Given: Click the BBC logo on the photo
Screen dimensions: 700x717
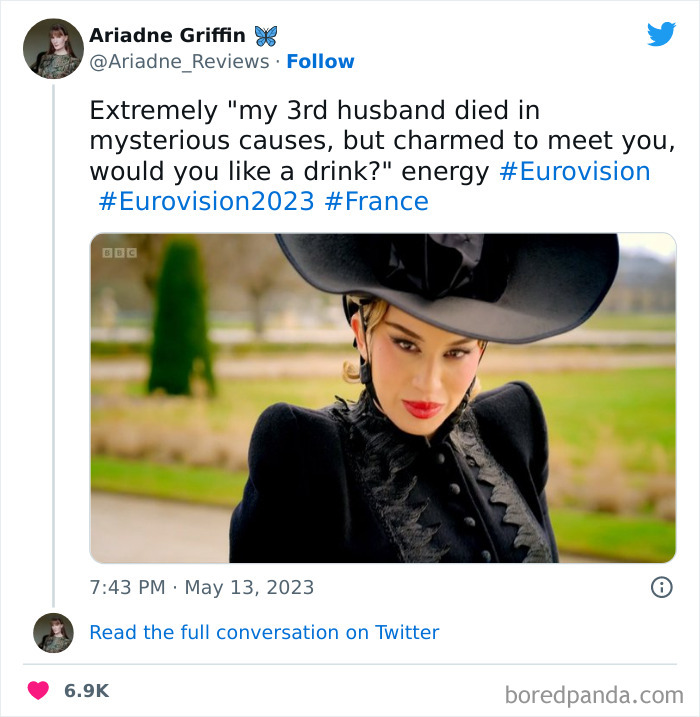Looking at the screenshot, I should 119,254.
